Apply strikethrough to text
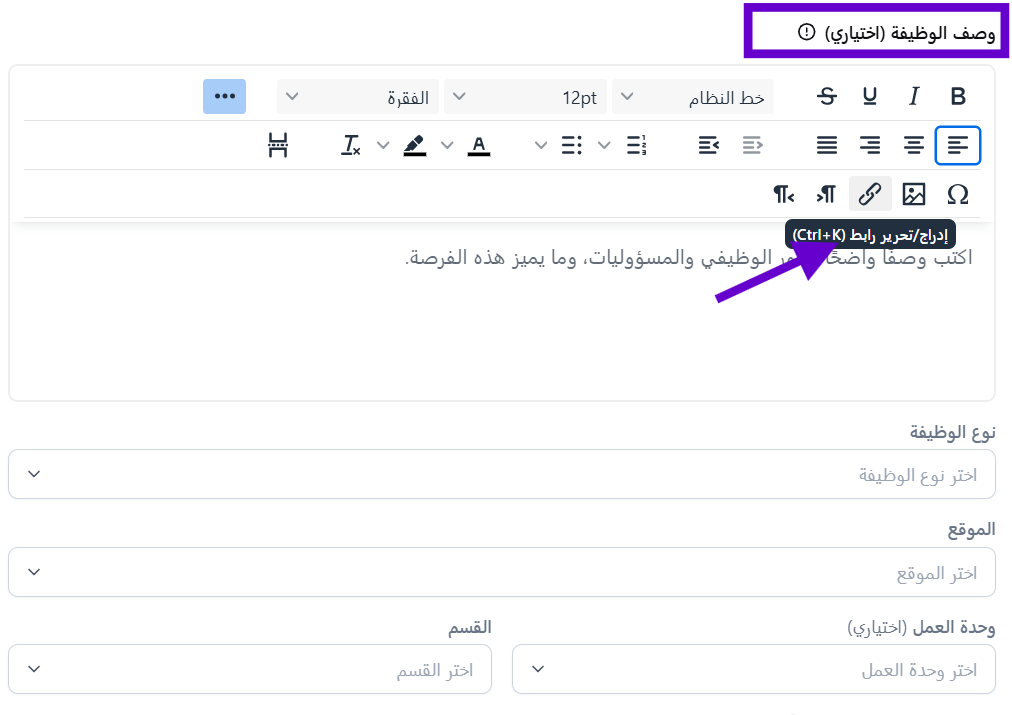The image size is (1012, 715). [x=826, y=96]
